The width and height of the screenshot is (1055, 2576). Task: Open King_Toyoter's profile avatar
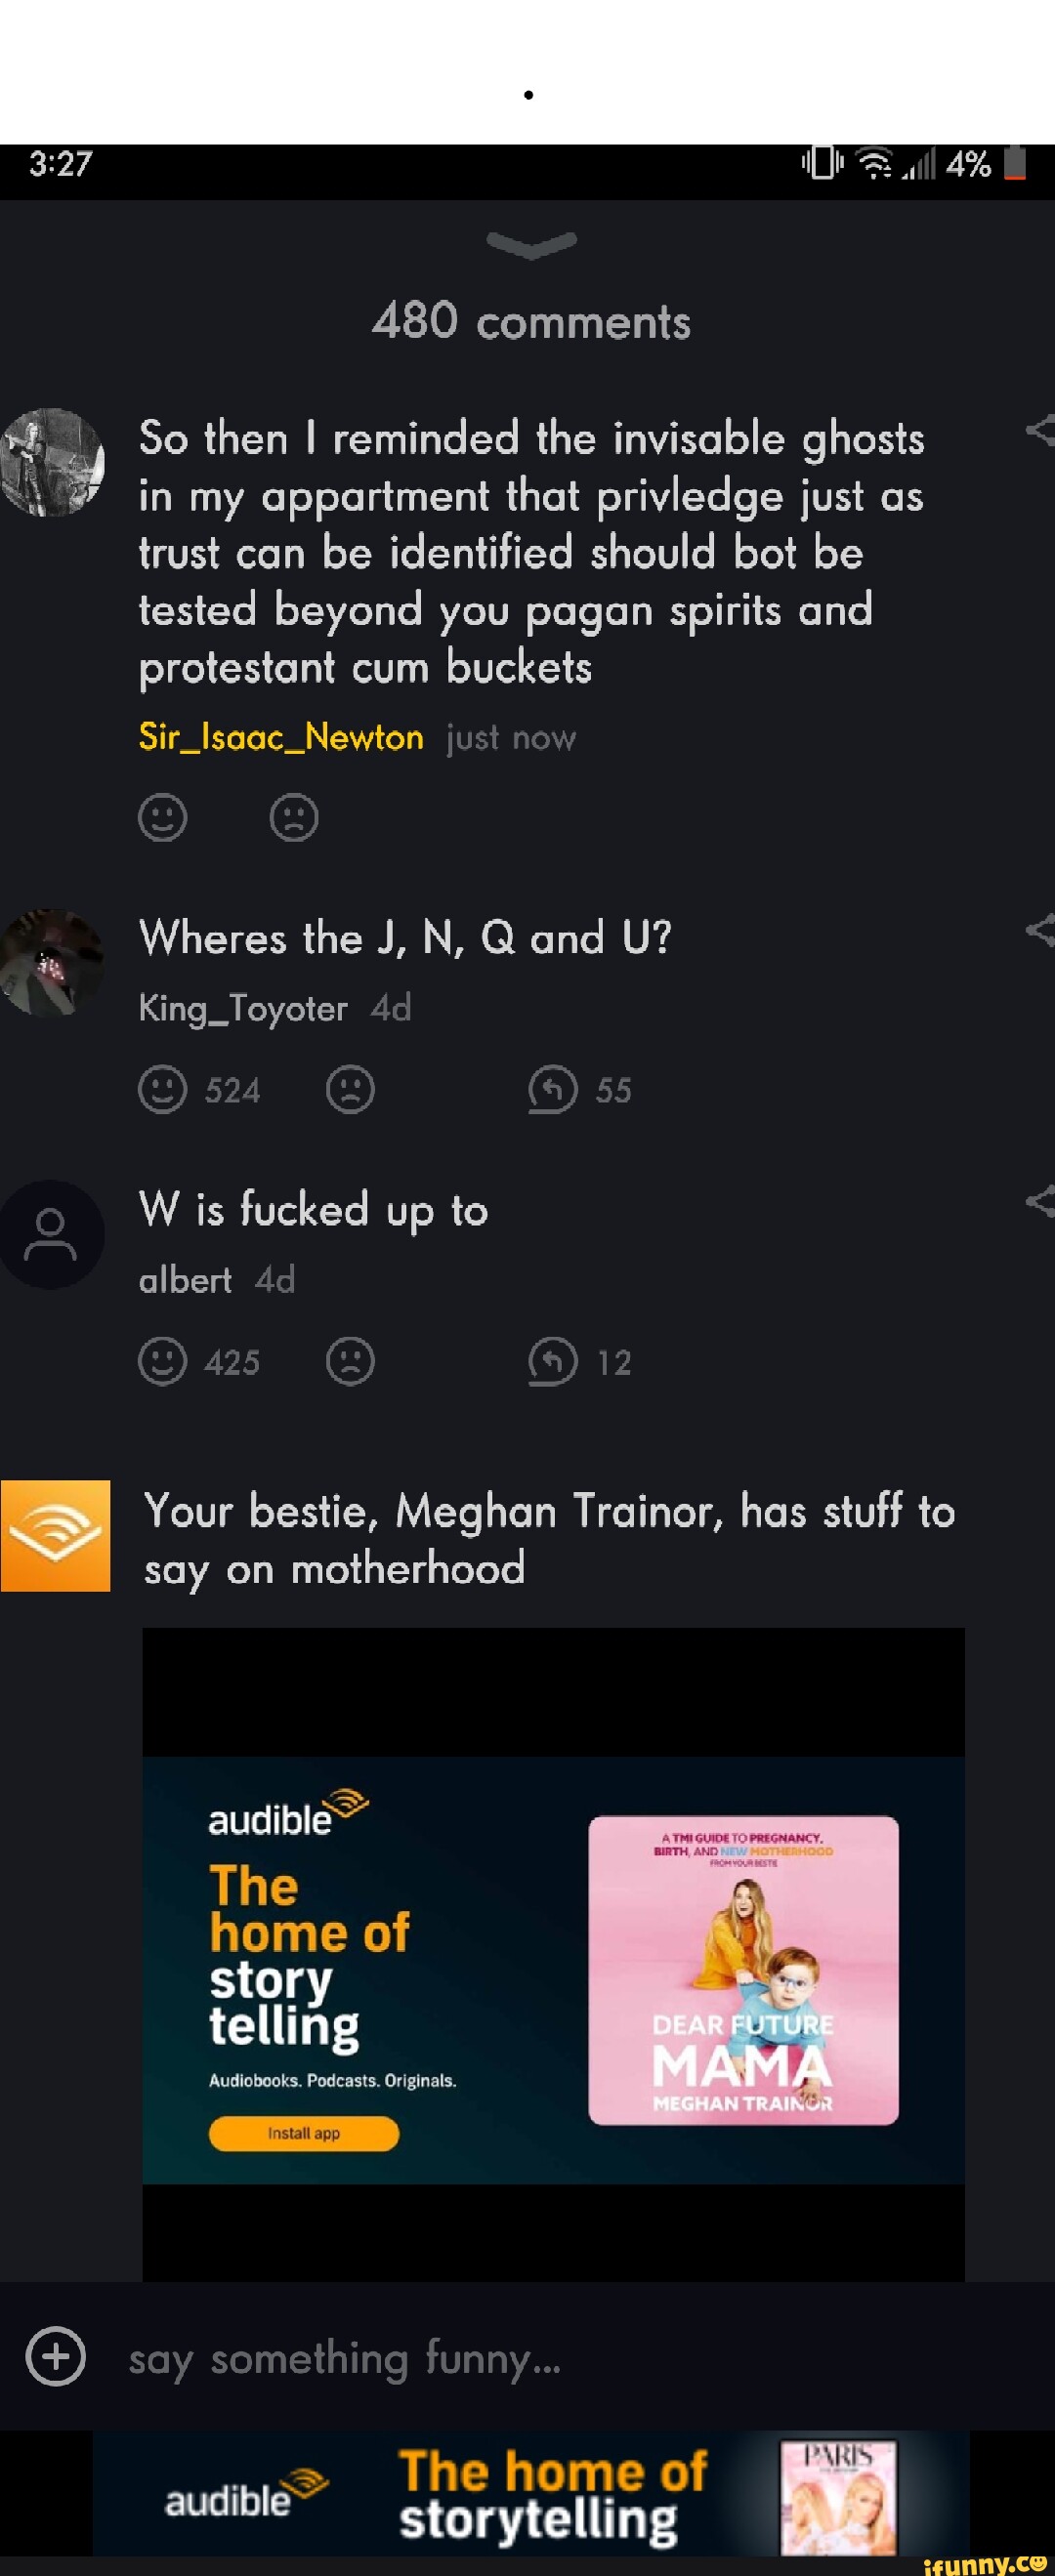[x=52, y=962]
